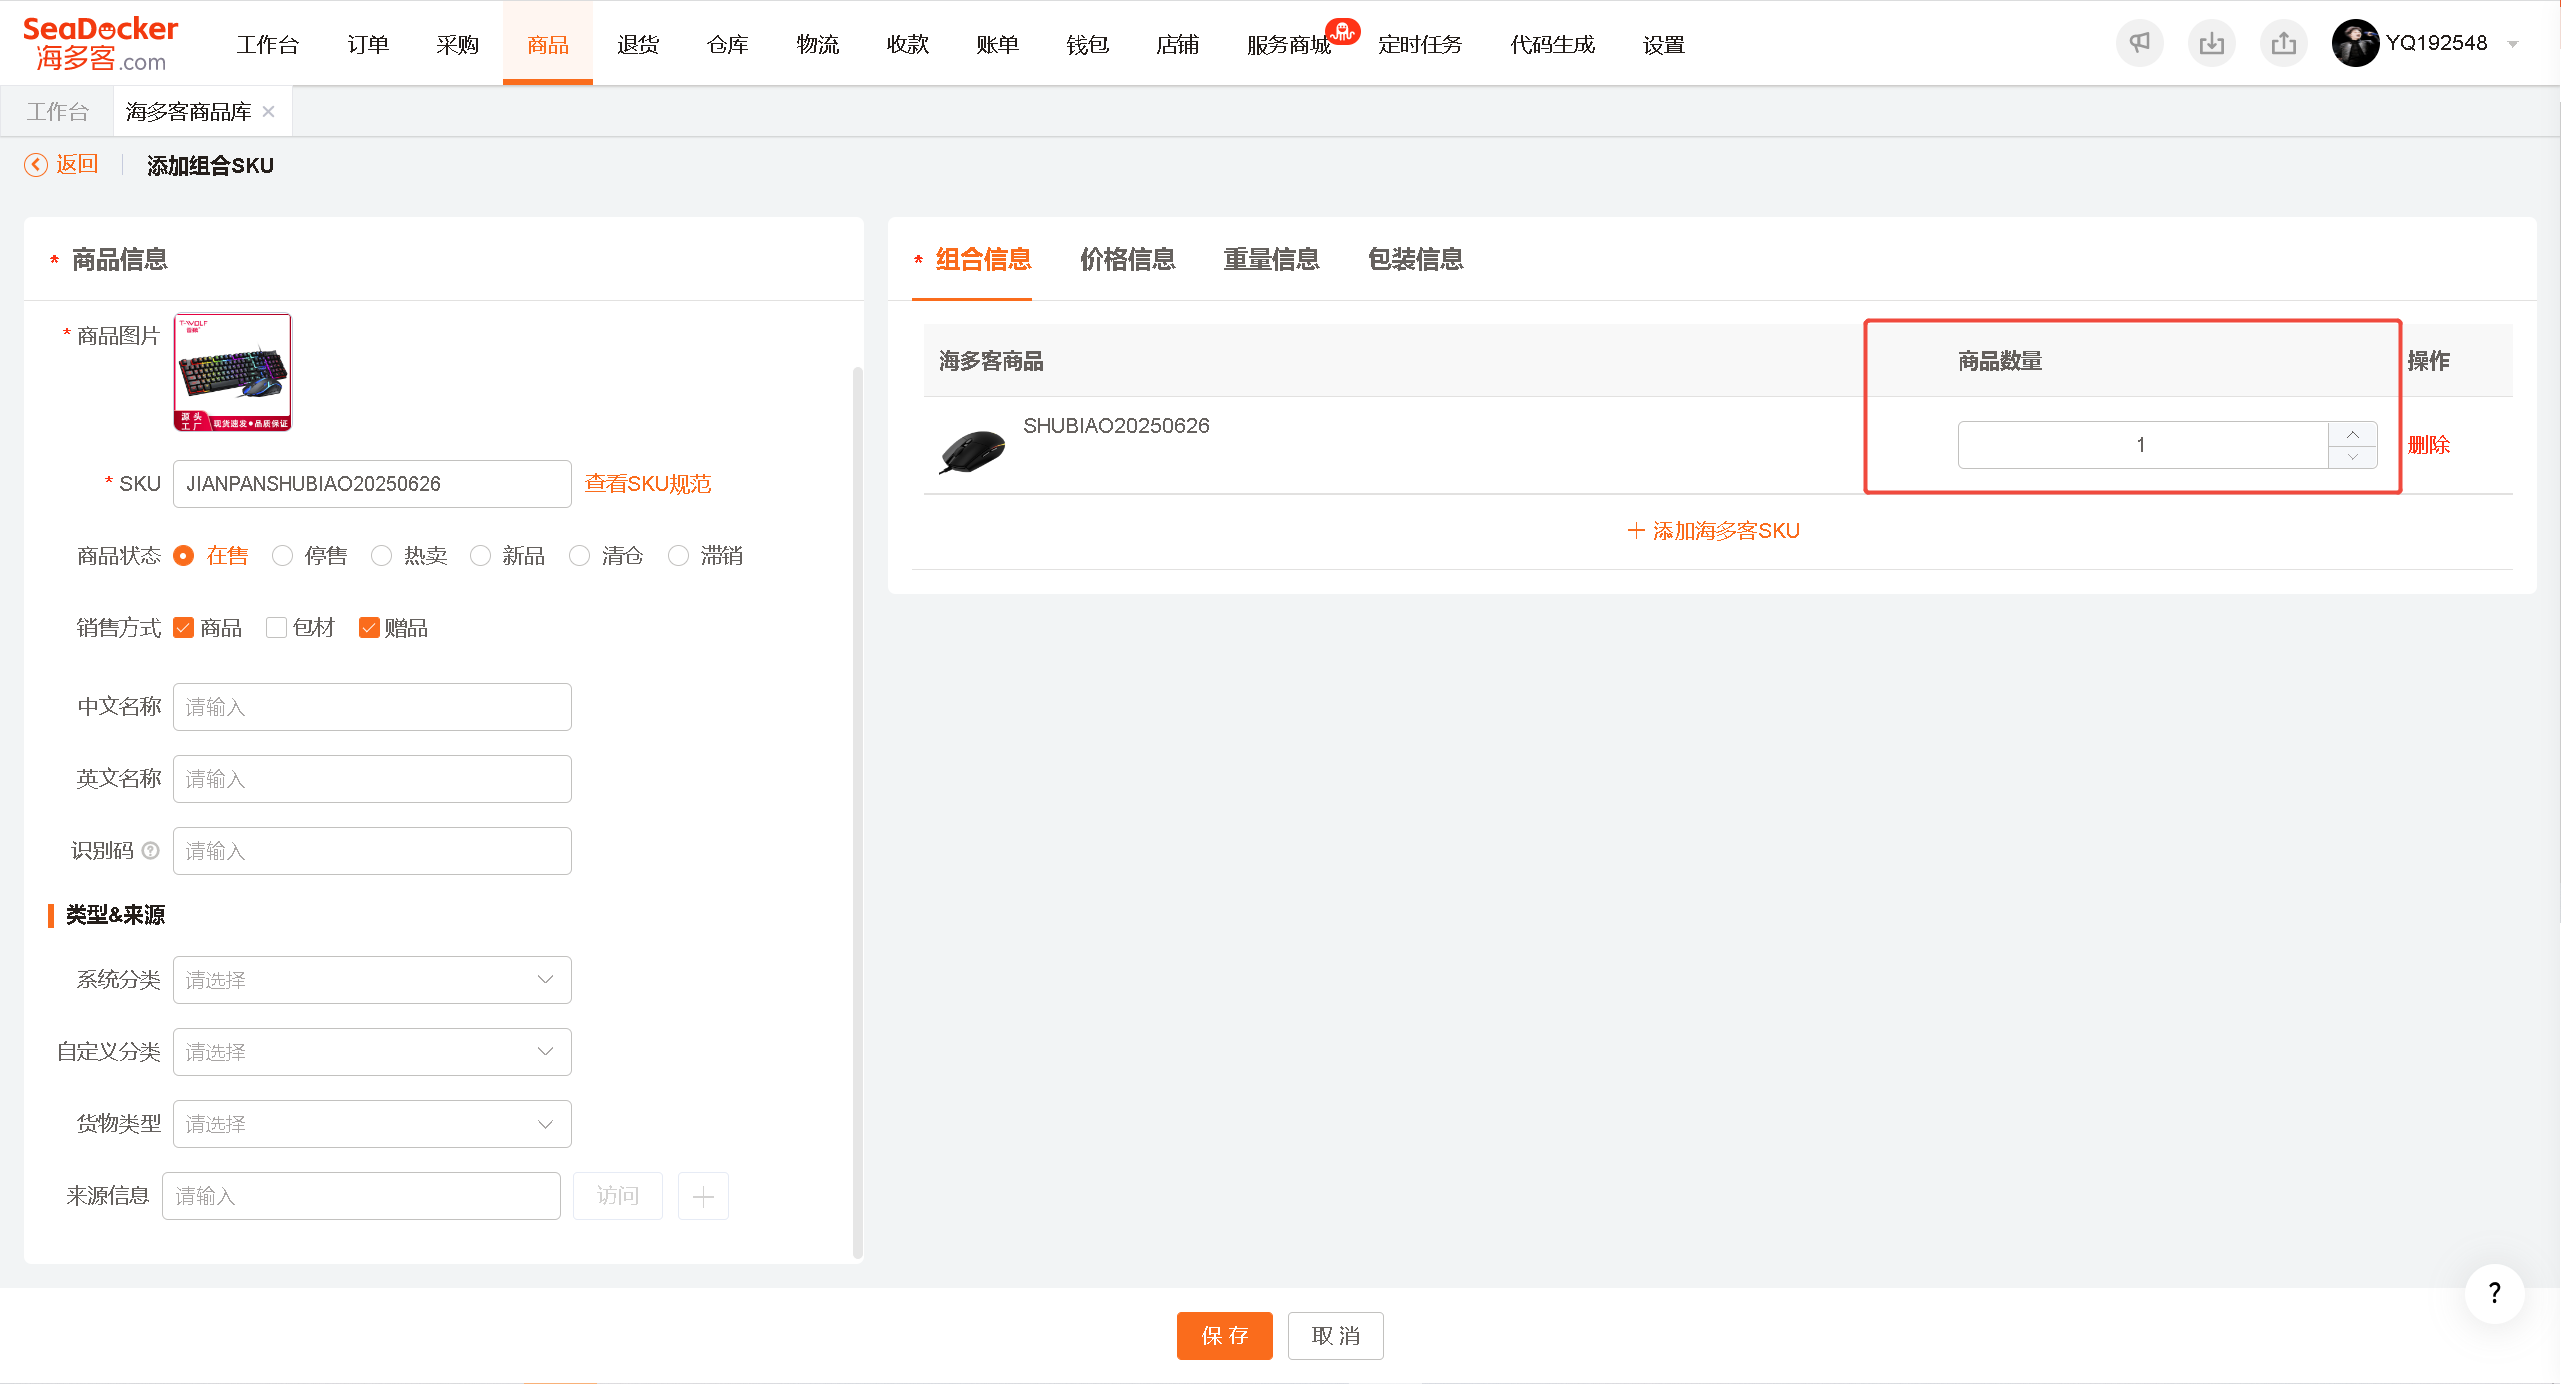
Task: Click the 中文名称 input field
Action: click(x=372, y=707)
